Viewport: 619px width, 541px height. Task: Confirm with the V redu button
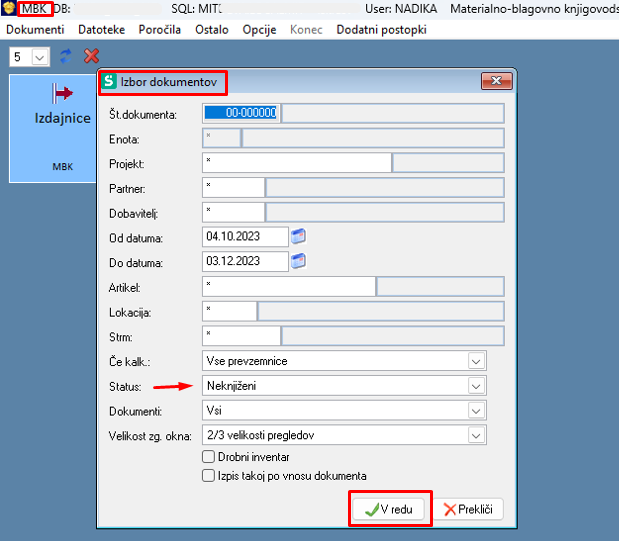click(389, 509)
